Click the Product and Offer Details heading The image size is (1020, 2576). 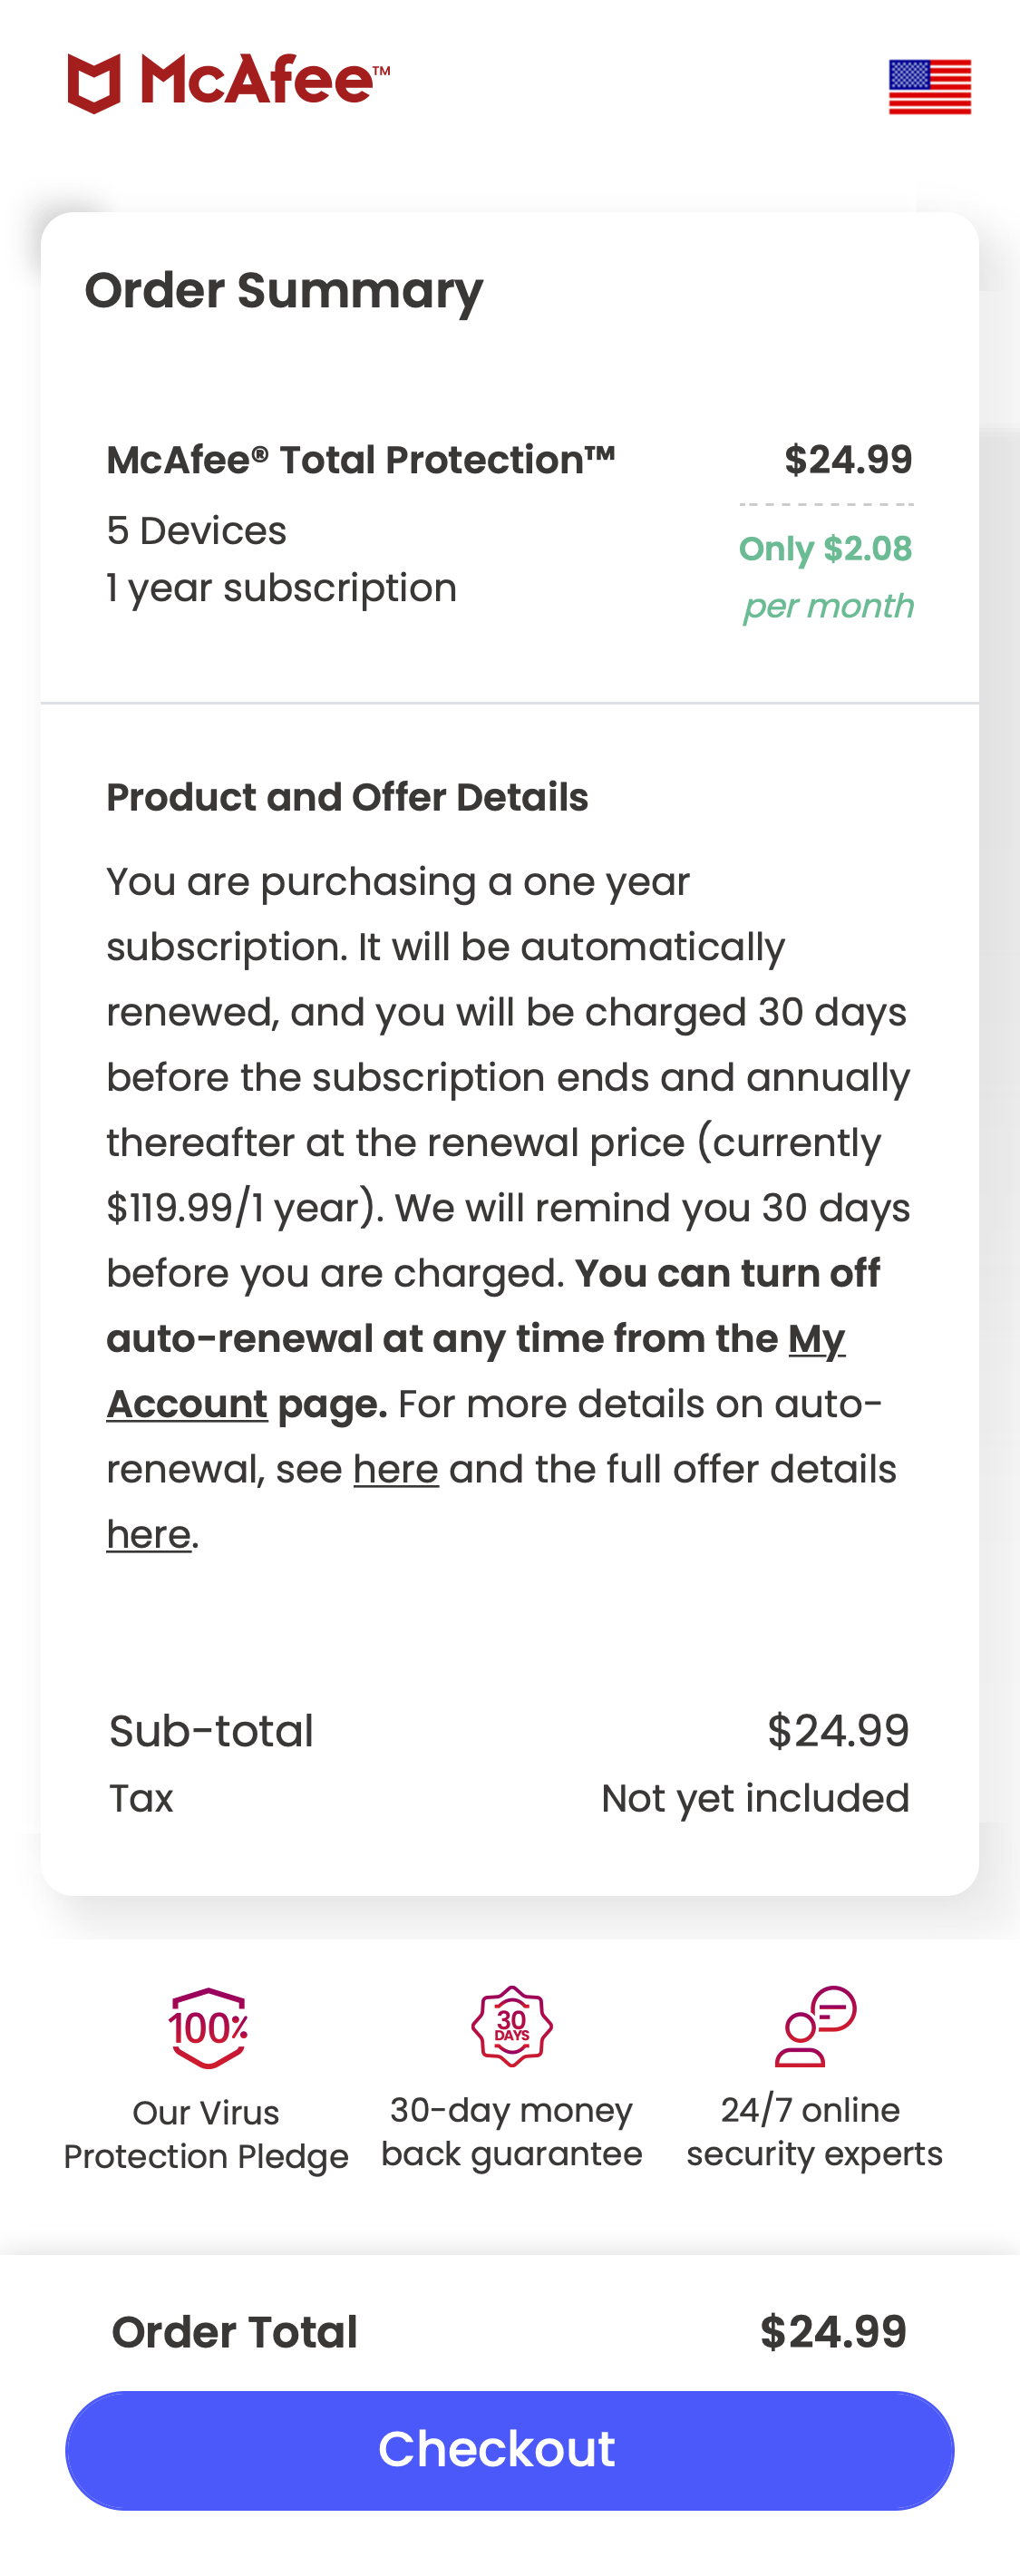pyautogui.click(x=347, y=797)
